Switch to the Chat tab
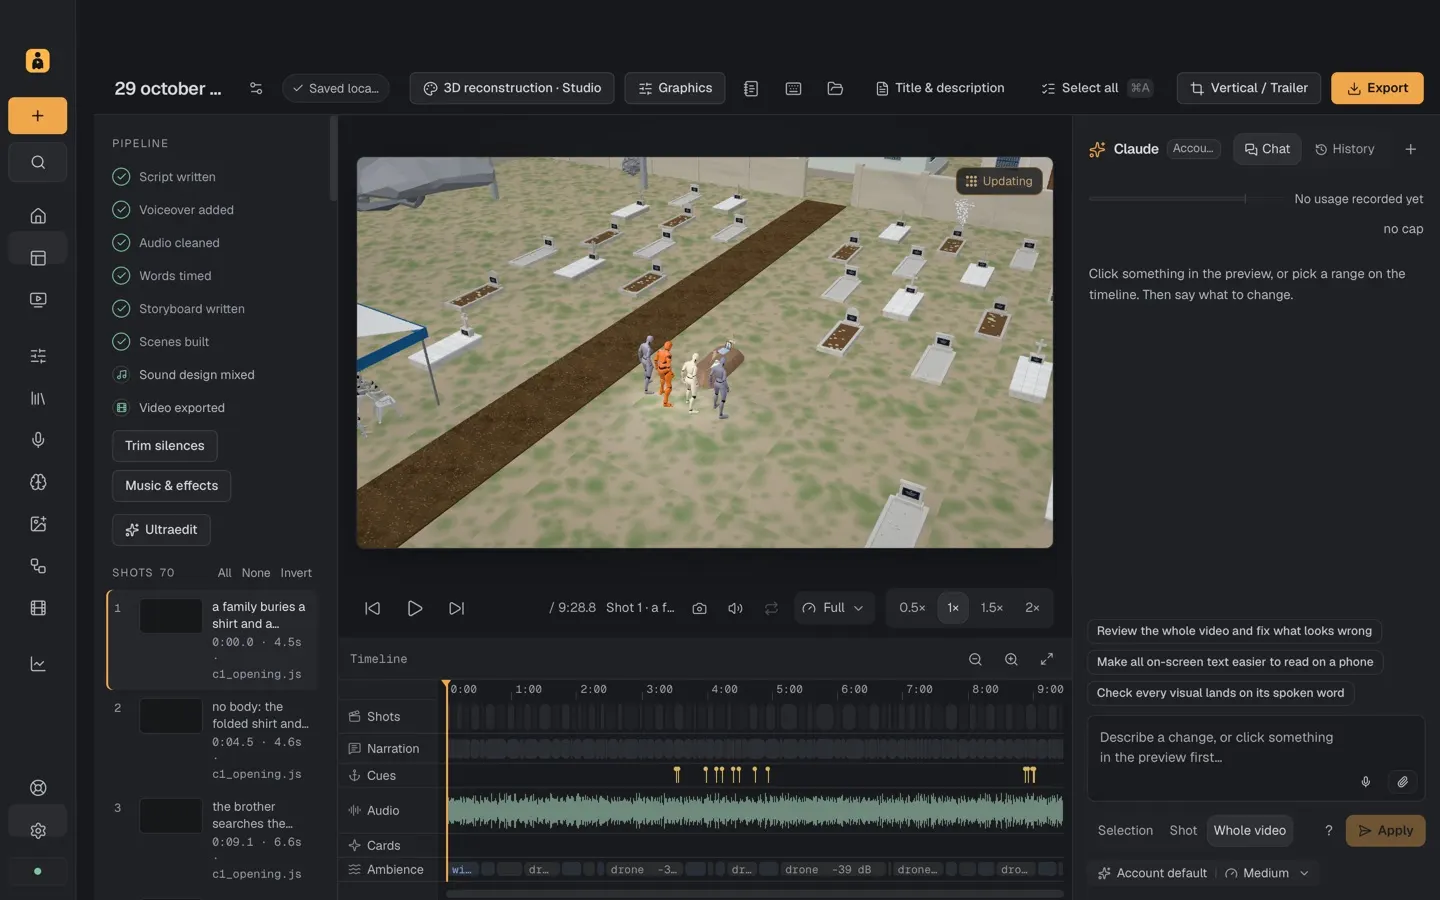 [1267, 149]
